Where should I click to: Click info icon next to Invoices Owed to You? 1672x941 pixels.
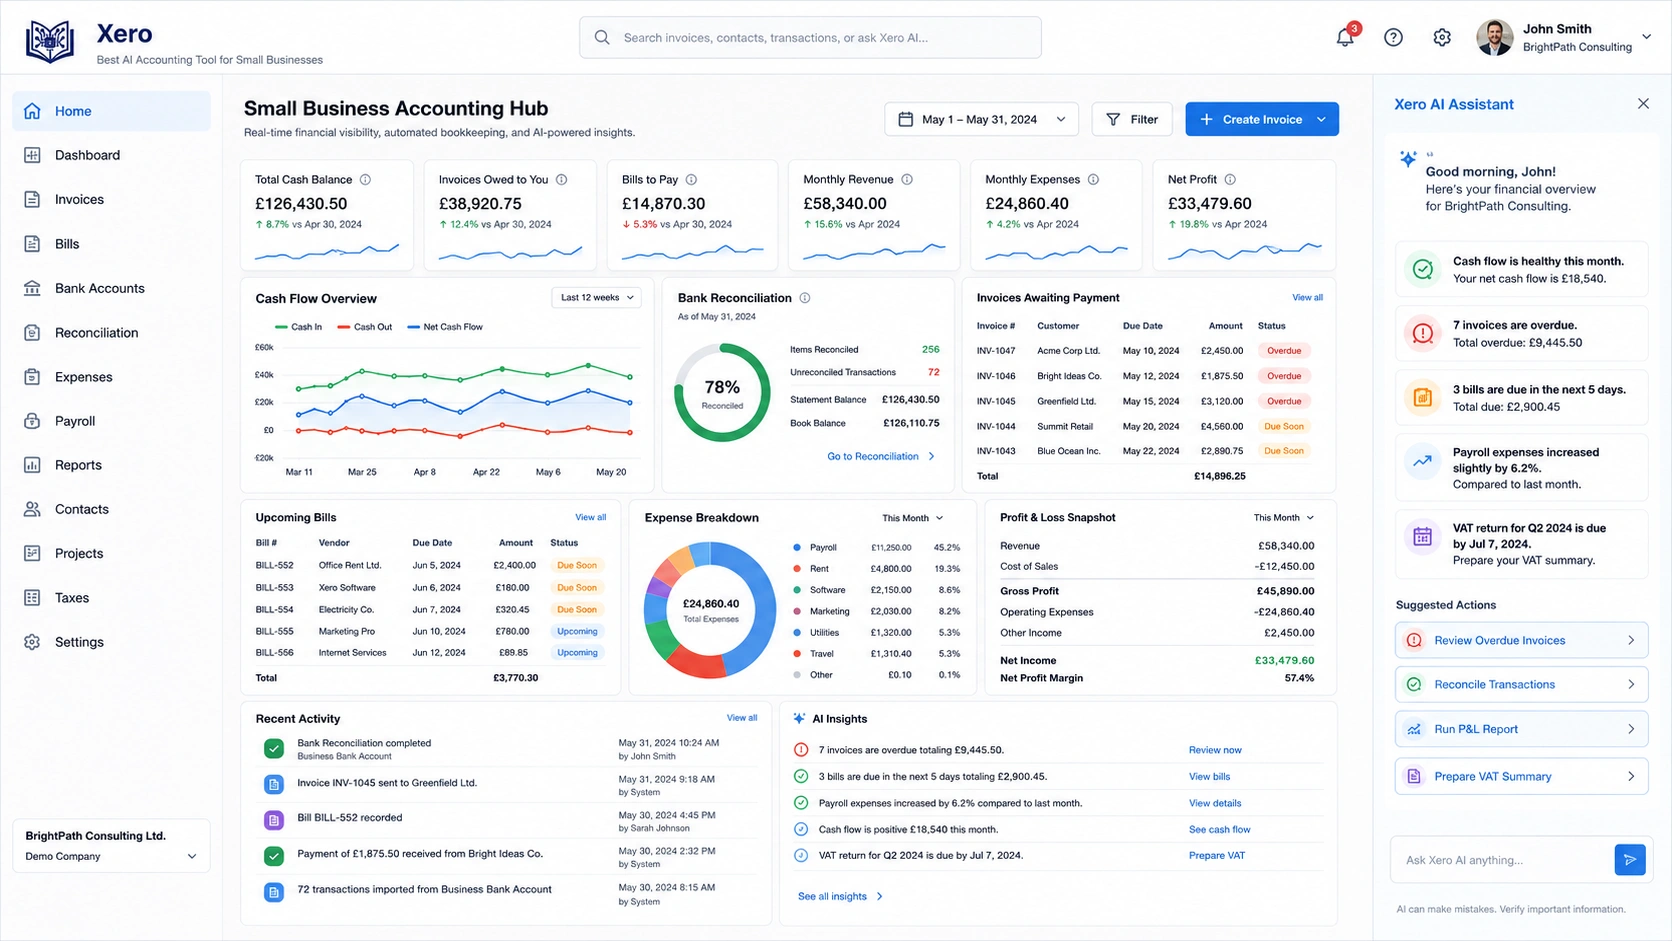562,180
